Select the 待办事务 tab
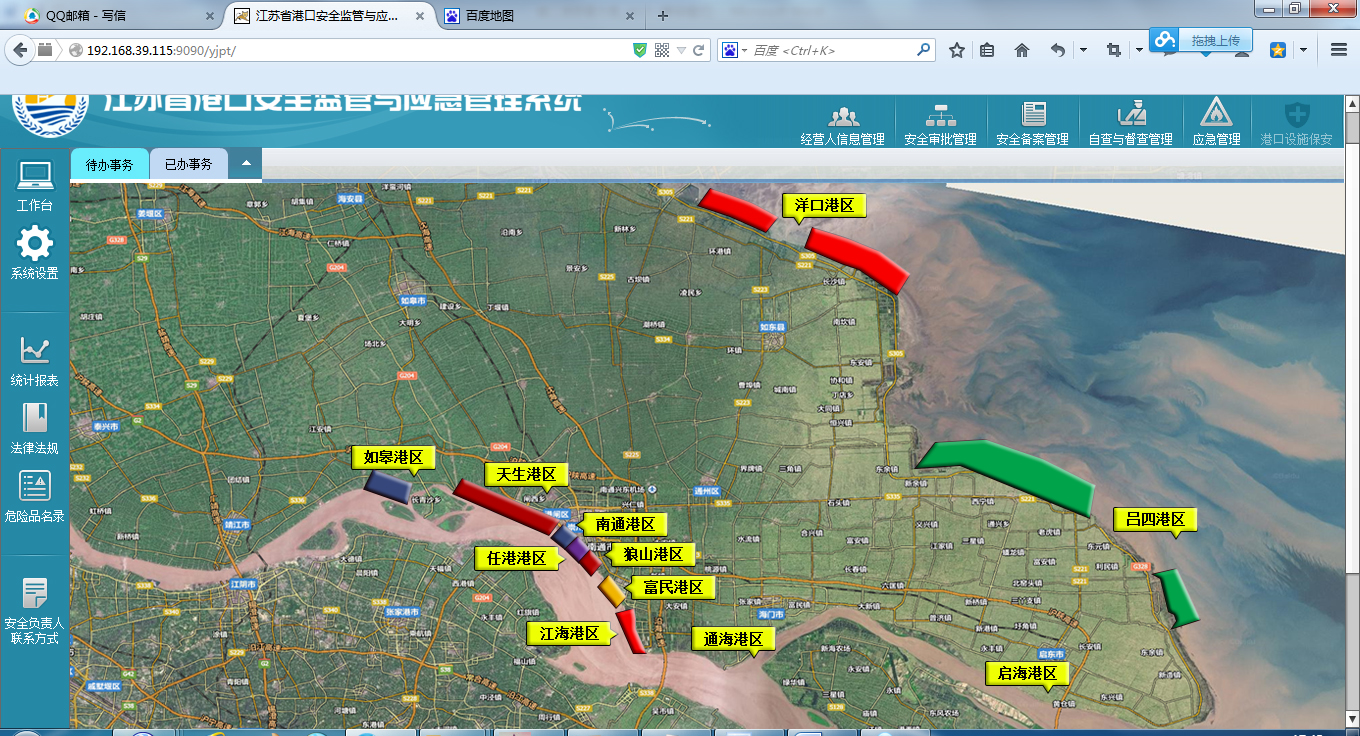Screen dimensions: 1360x736 [110, 165]
